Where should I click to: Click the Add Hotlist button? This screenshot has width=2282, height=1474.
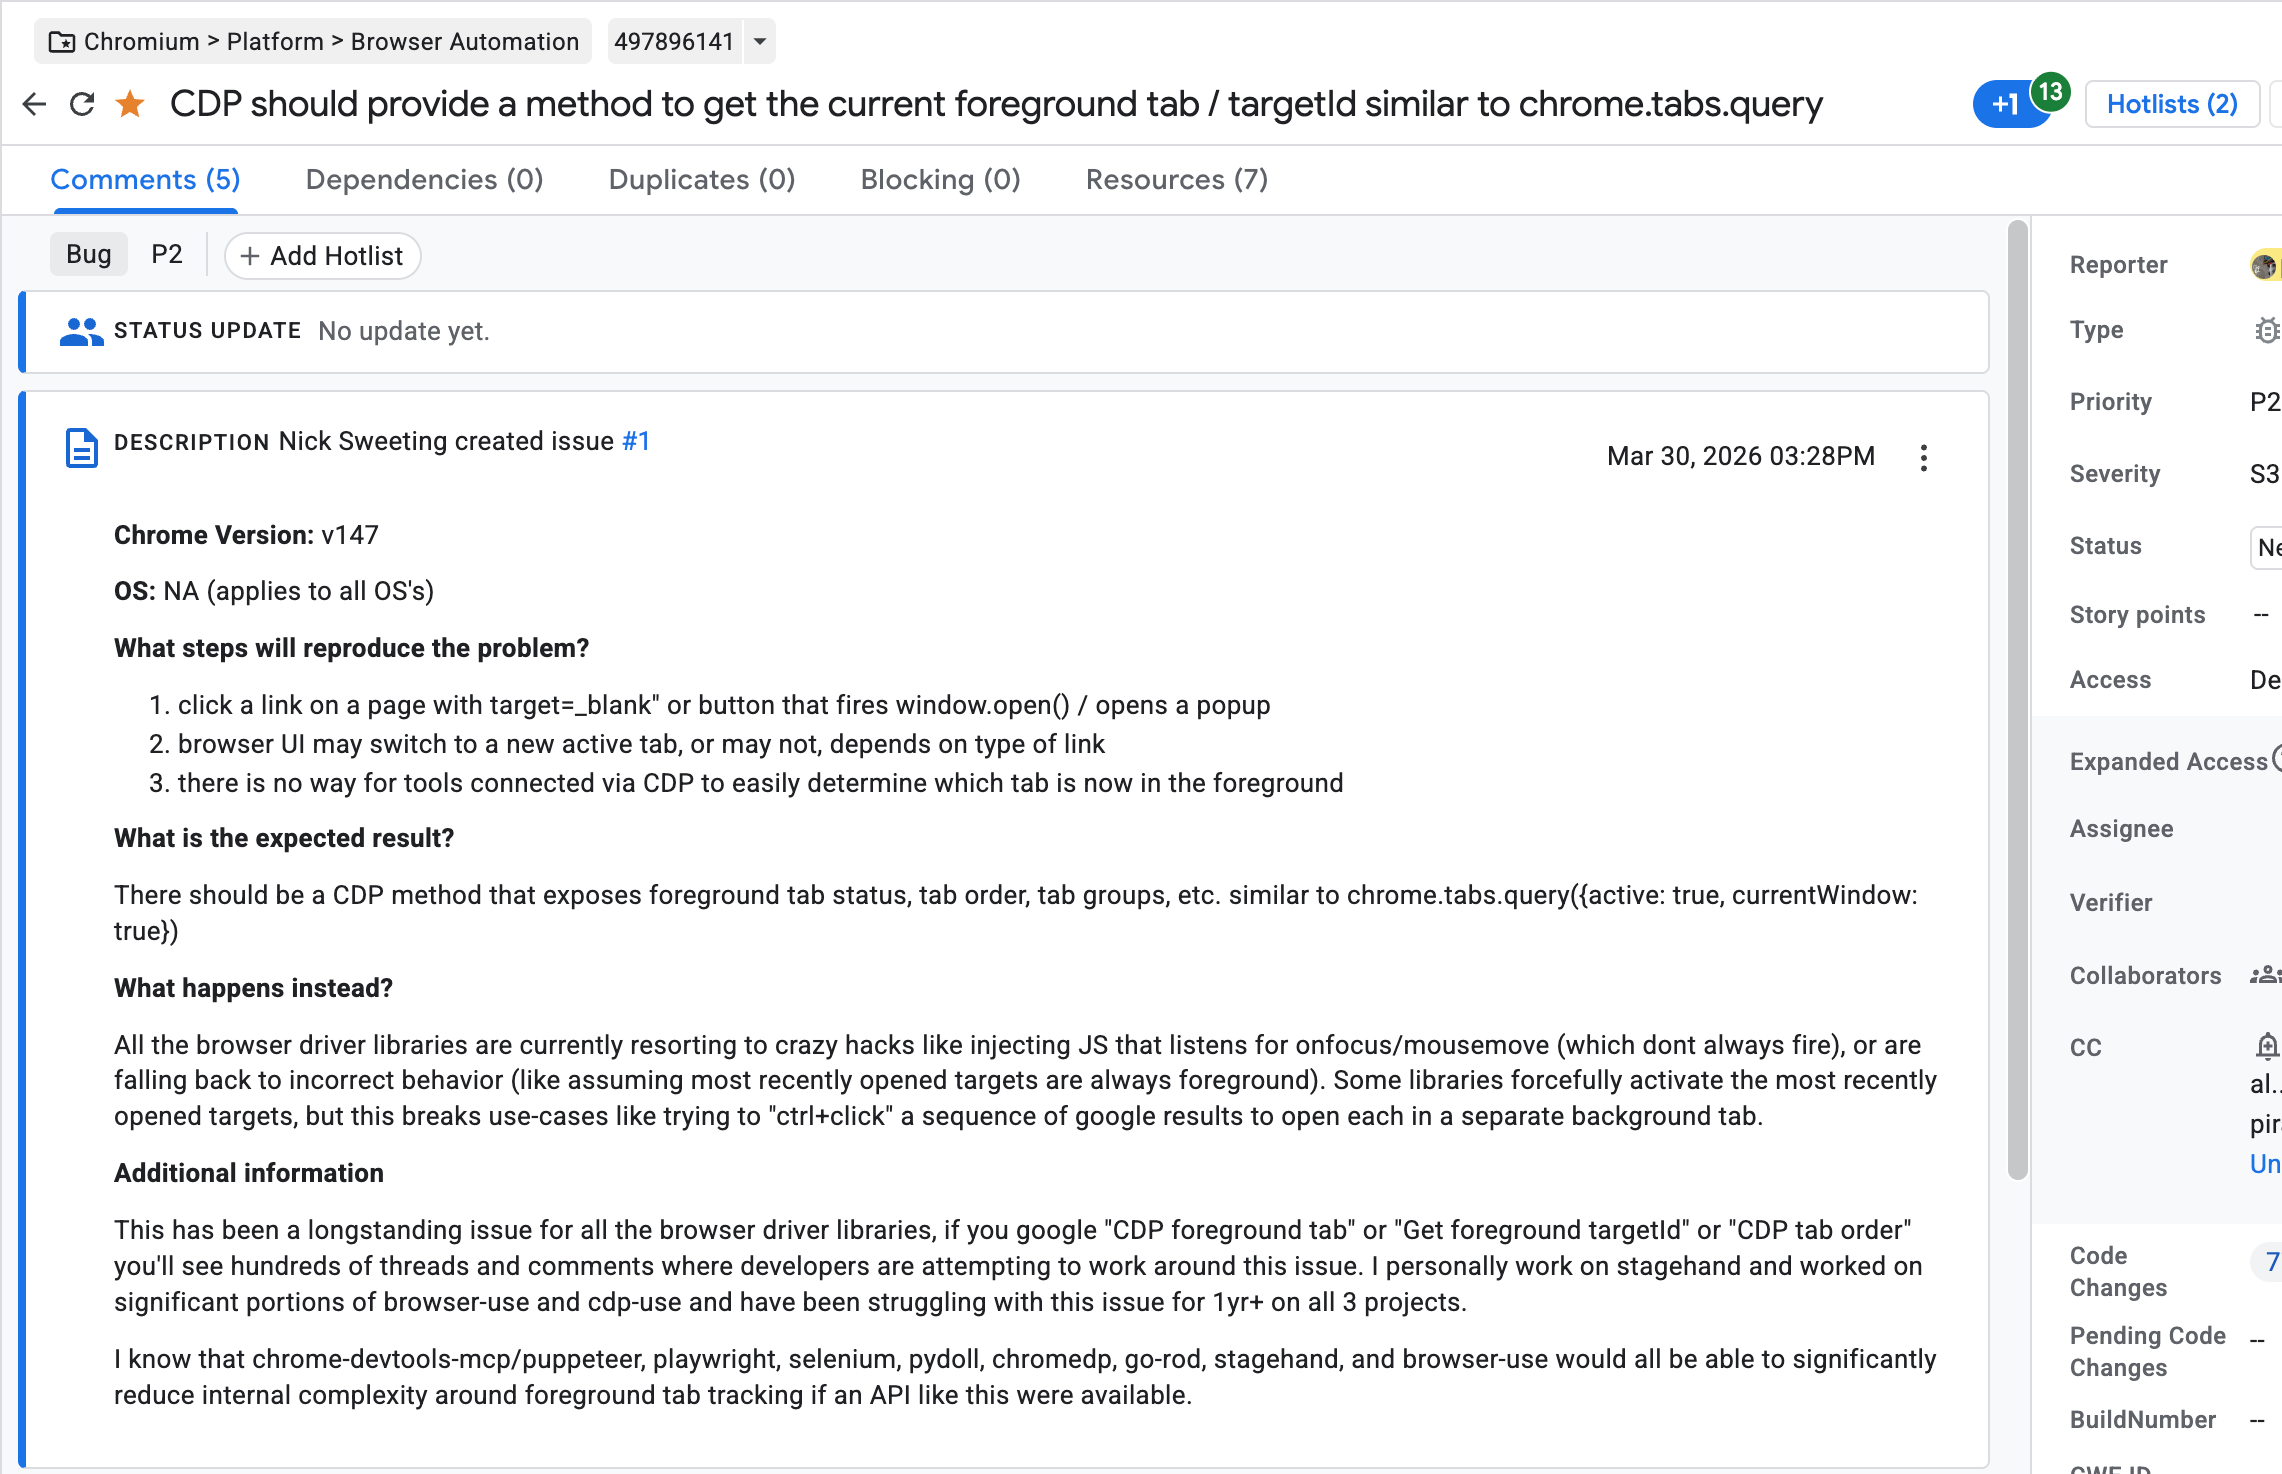pos(322,256)
